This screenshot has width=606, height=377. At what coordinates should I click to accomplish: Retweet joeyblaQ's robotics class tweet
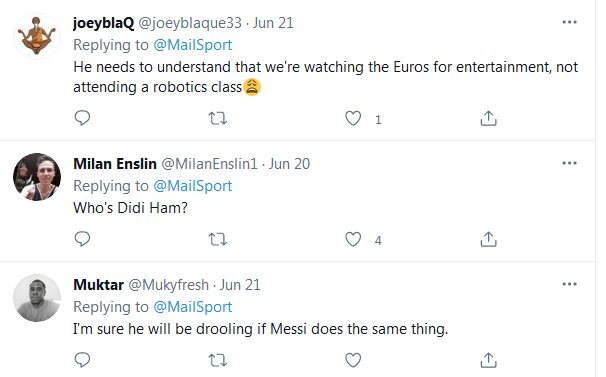tap(218, 118)
